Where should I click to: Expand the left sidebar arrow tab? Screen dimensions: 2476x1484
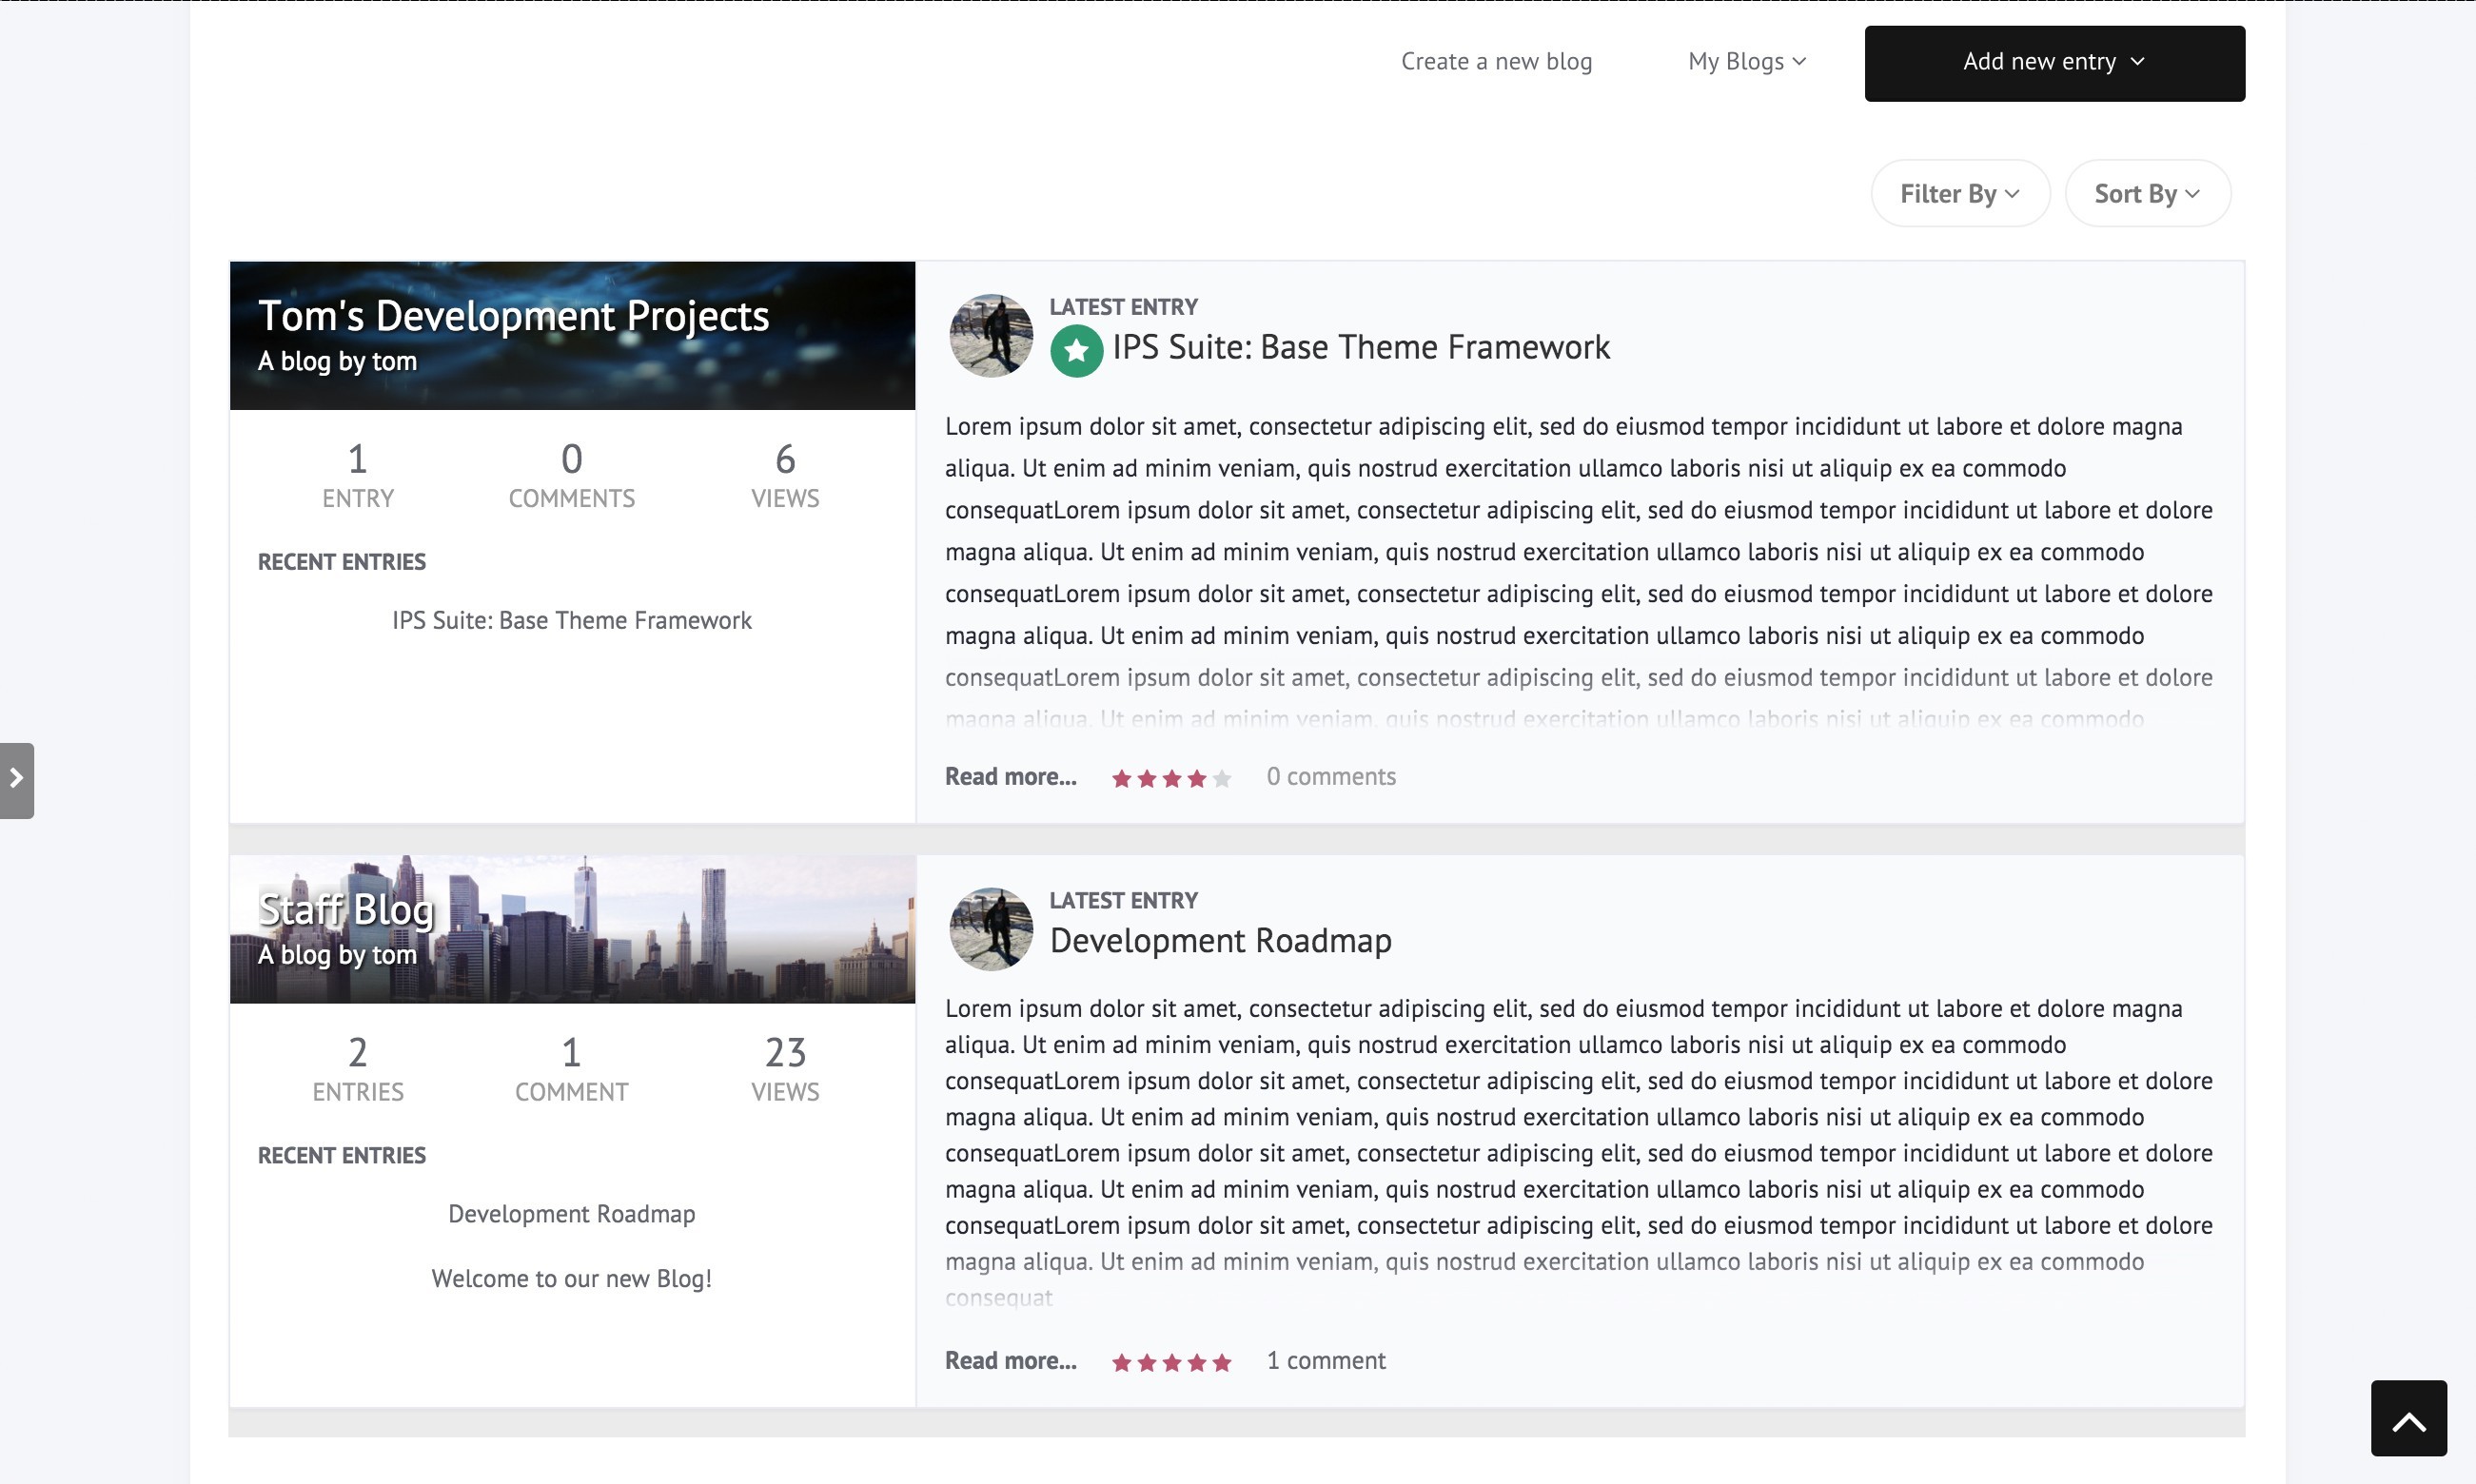(17, 780)
